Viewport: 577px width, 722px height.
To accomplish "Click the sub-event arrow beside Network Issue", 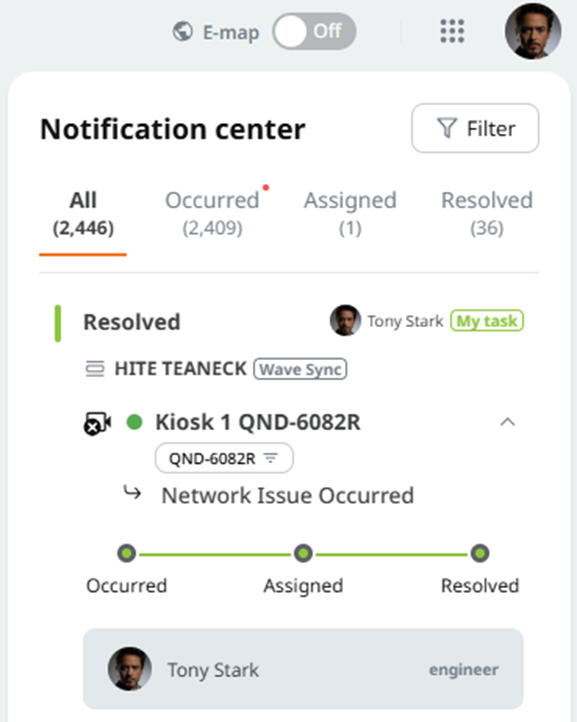I will pyautogui.click(x=133, y=493).
